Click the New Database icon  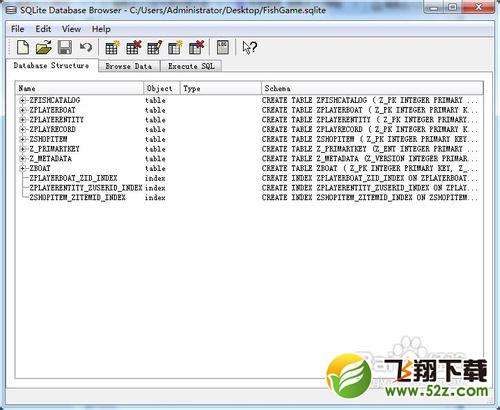23,47
